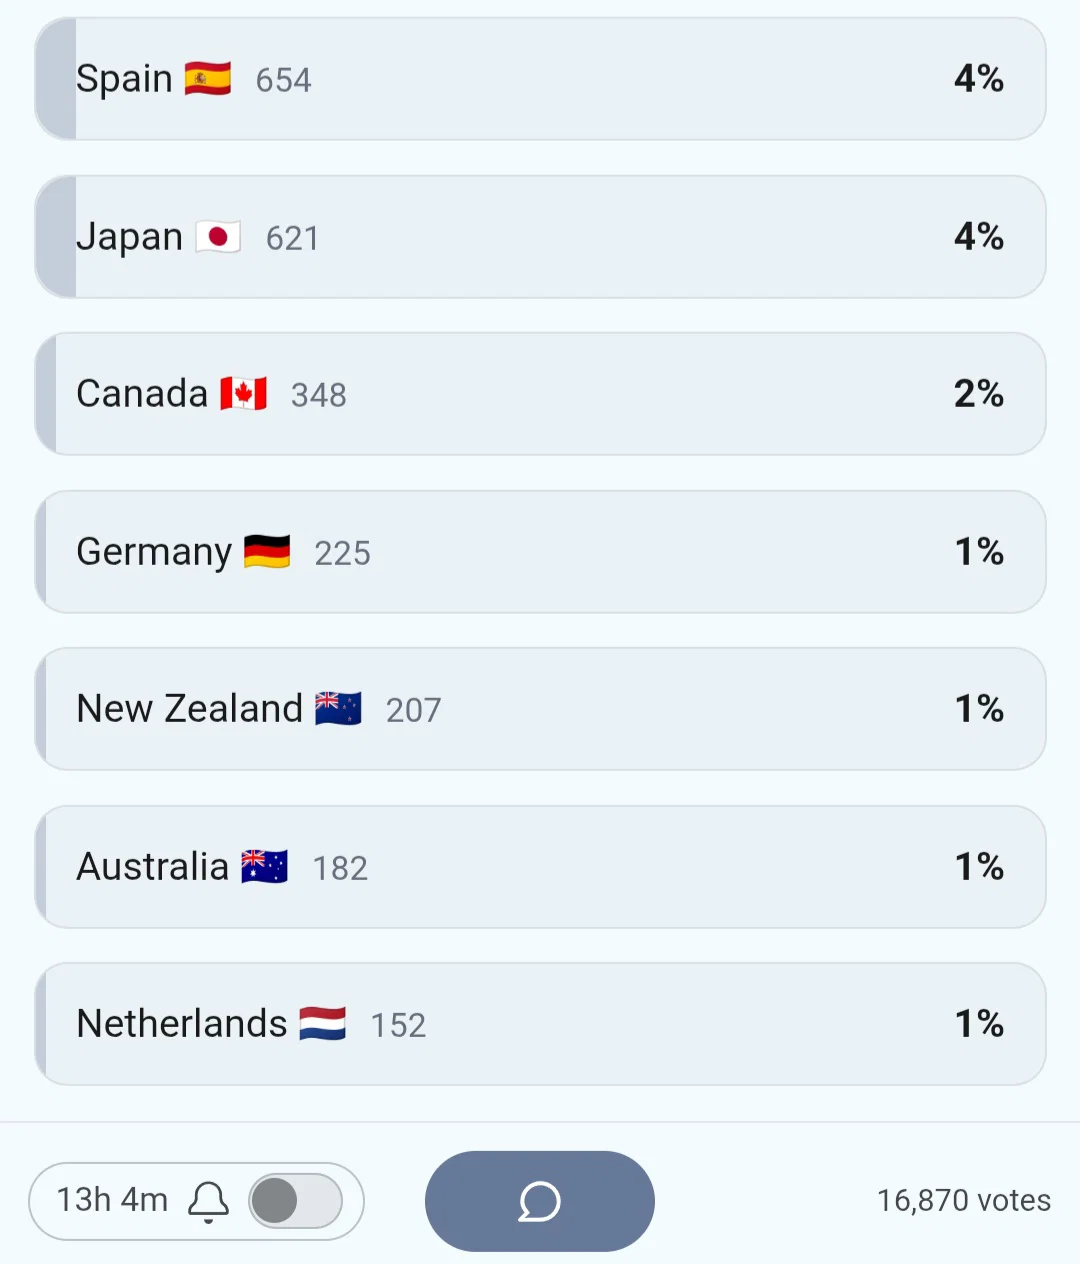Screen dimensions: 1080x1264
Task: Select Australia poll option
Action: tap(540, 867)
